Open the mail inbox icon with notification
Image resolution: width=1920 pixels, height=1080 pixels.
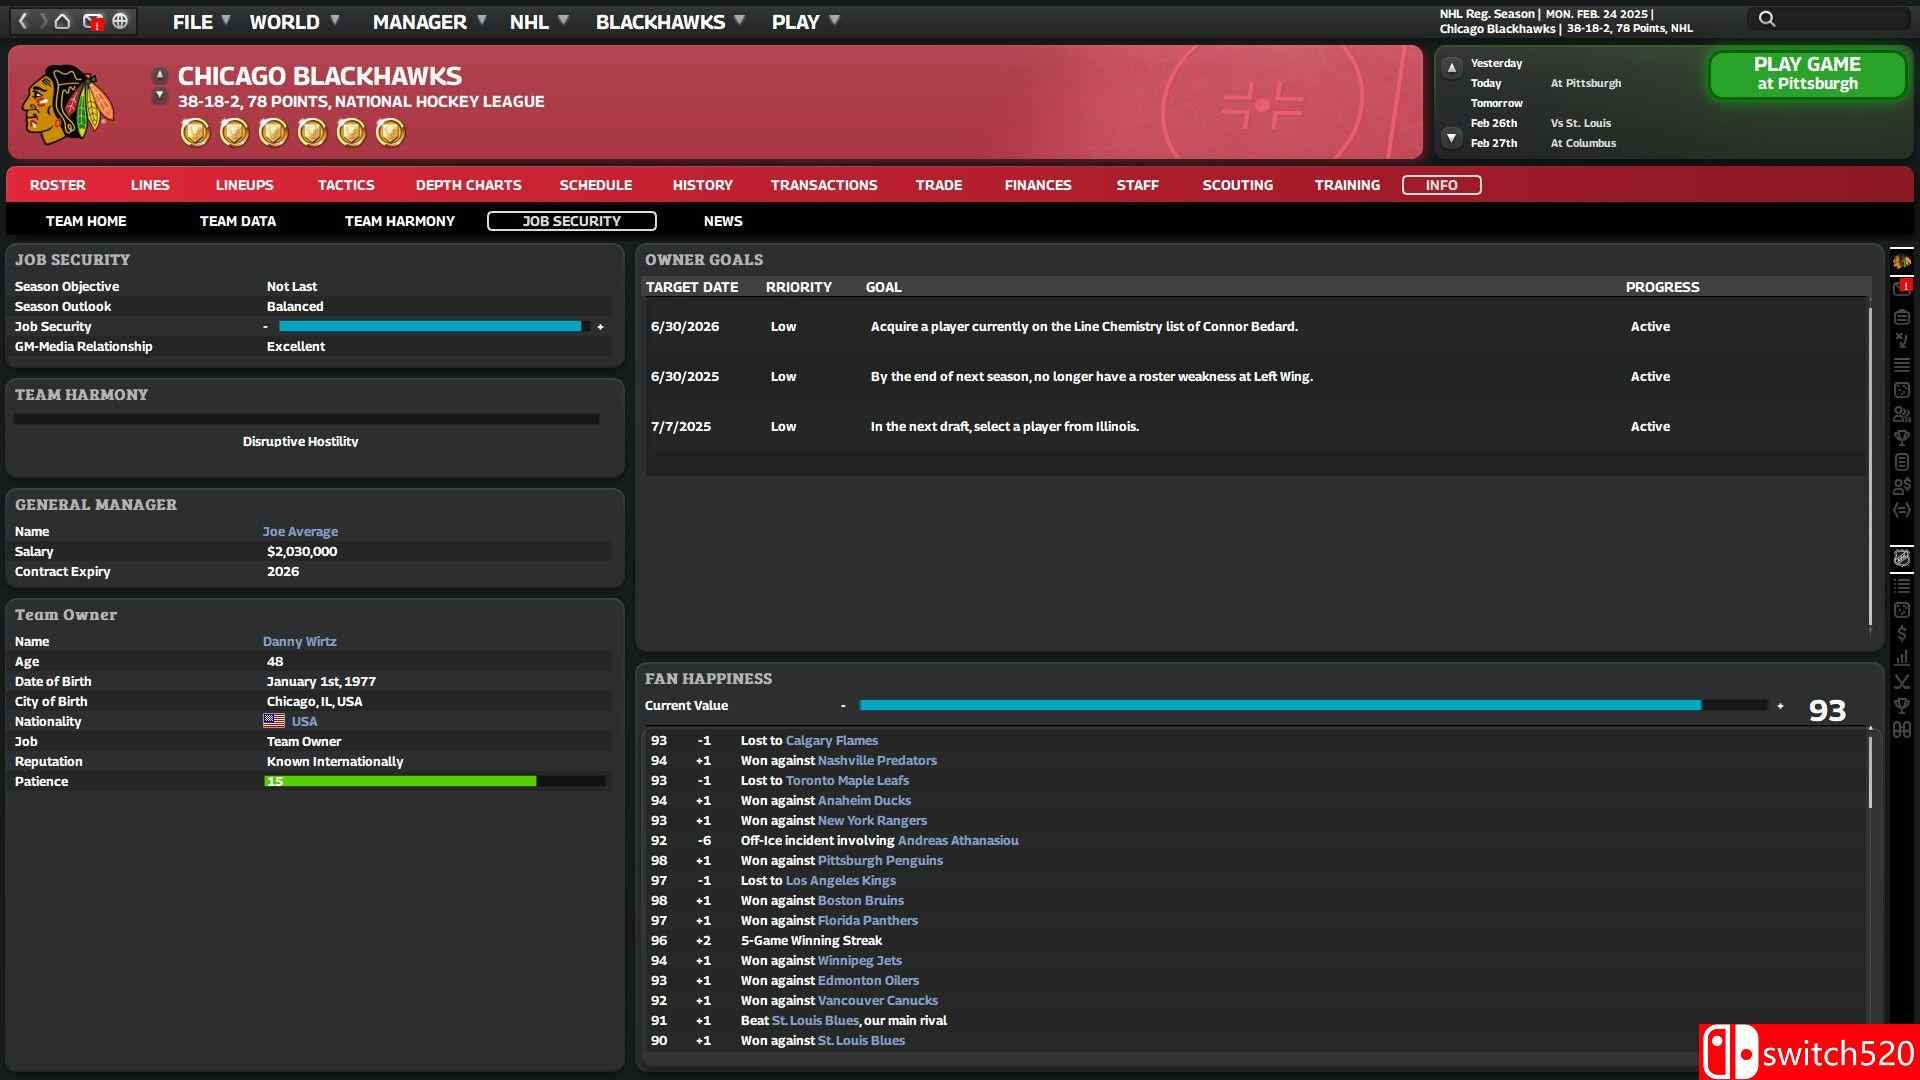click(92, 21)
